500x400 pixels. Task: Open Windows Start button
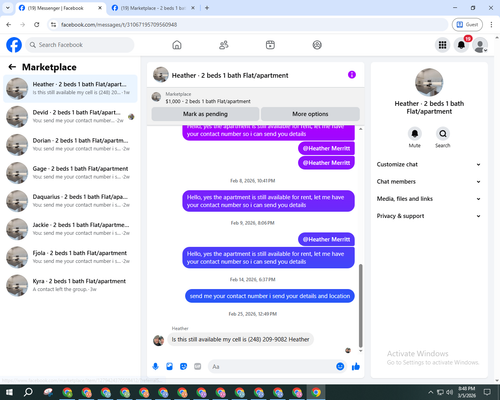[x=9, y=392]
